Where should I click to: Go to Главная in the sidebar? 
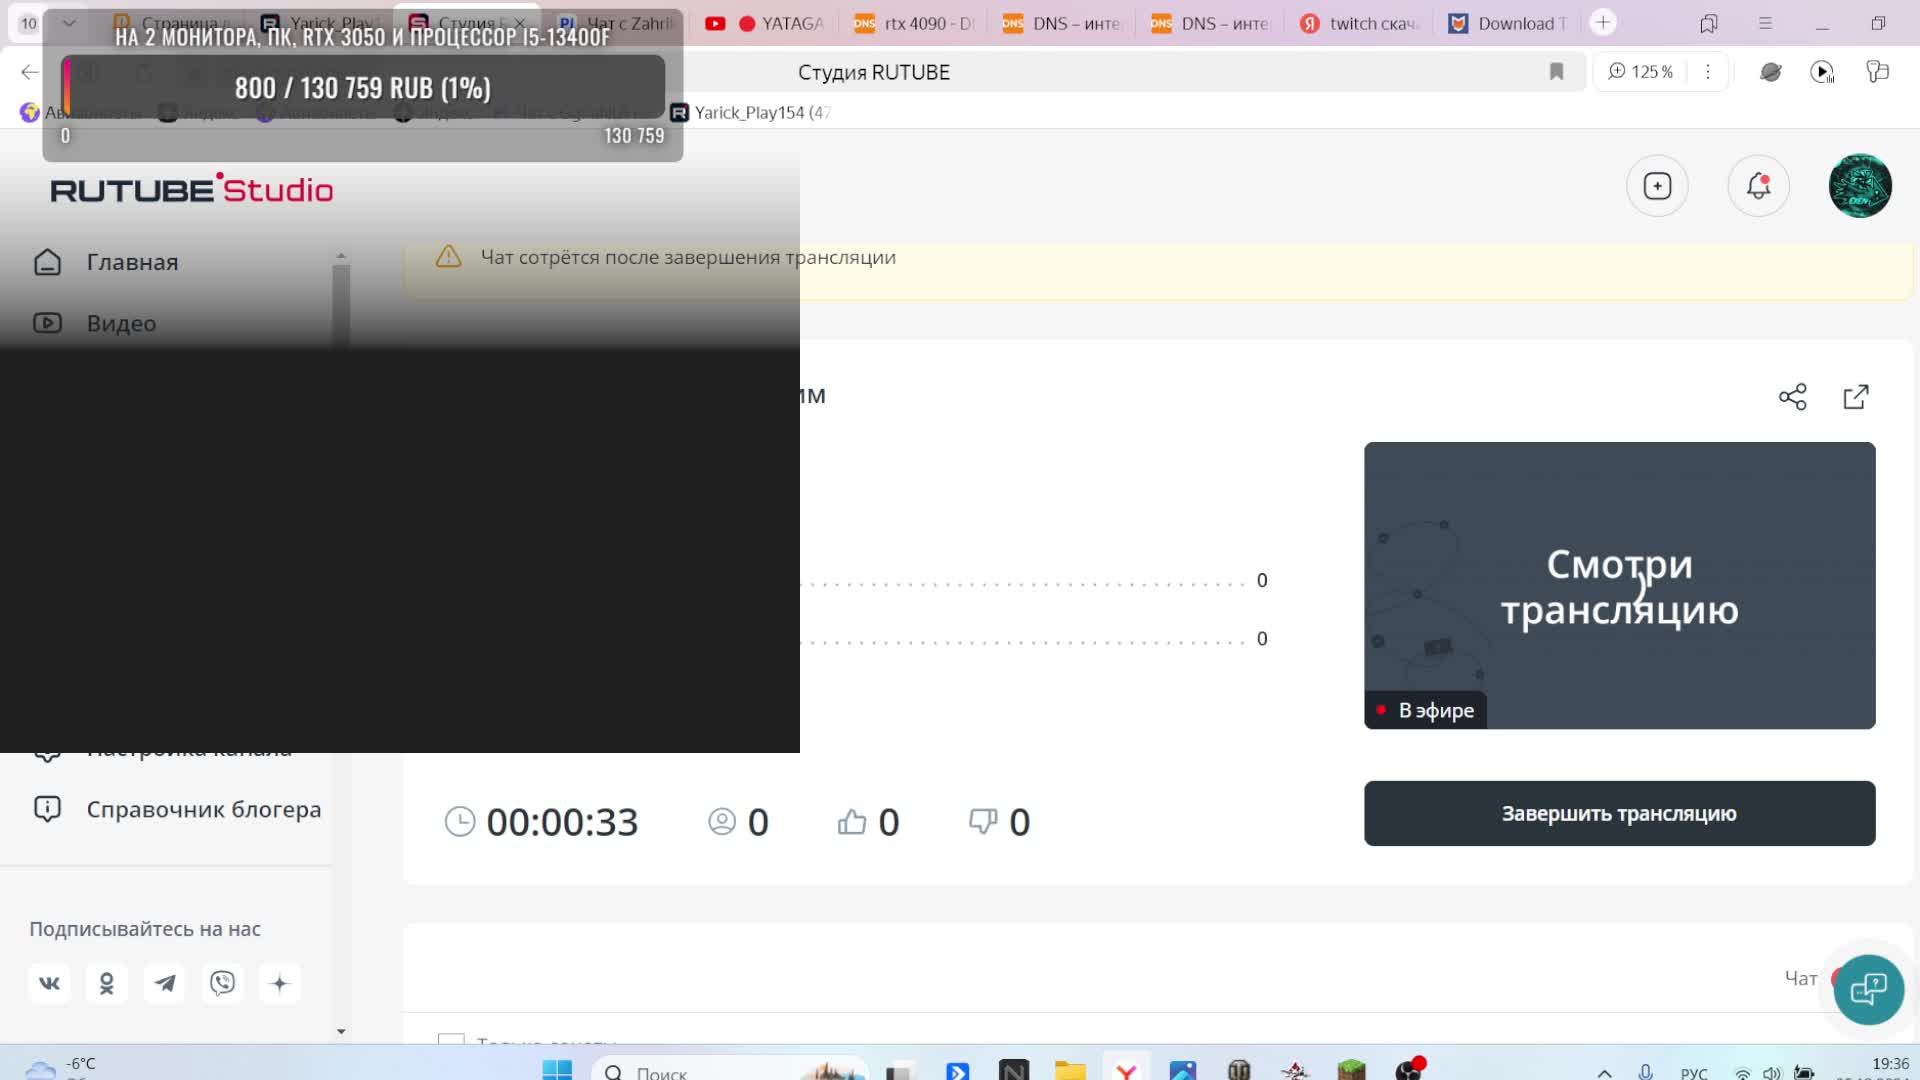click(132, 262)
